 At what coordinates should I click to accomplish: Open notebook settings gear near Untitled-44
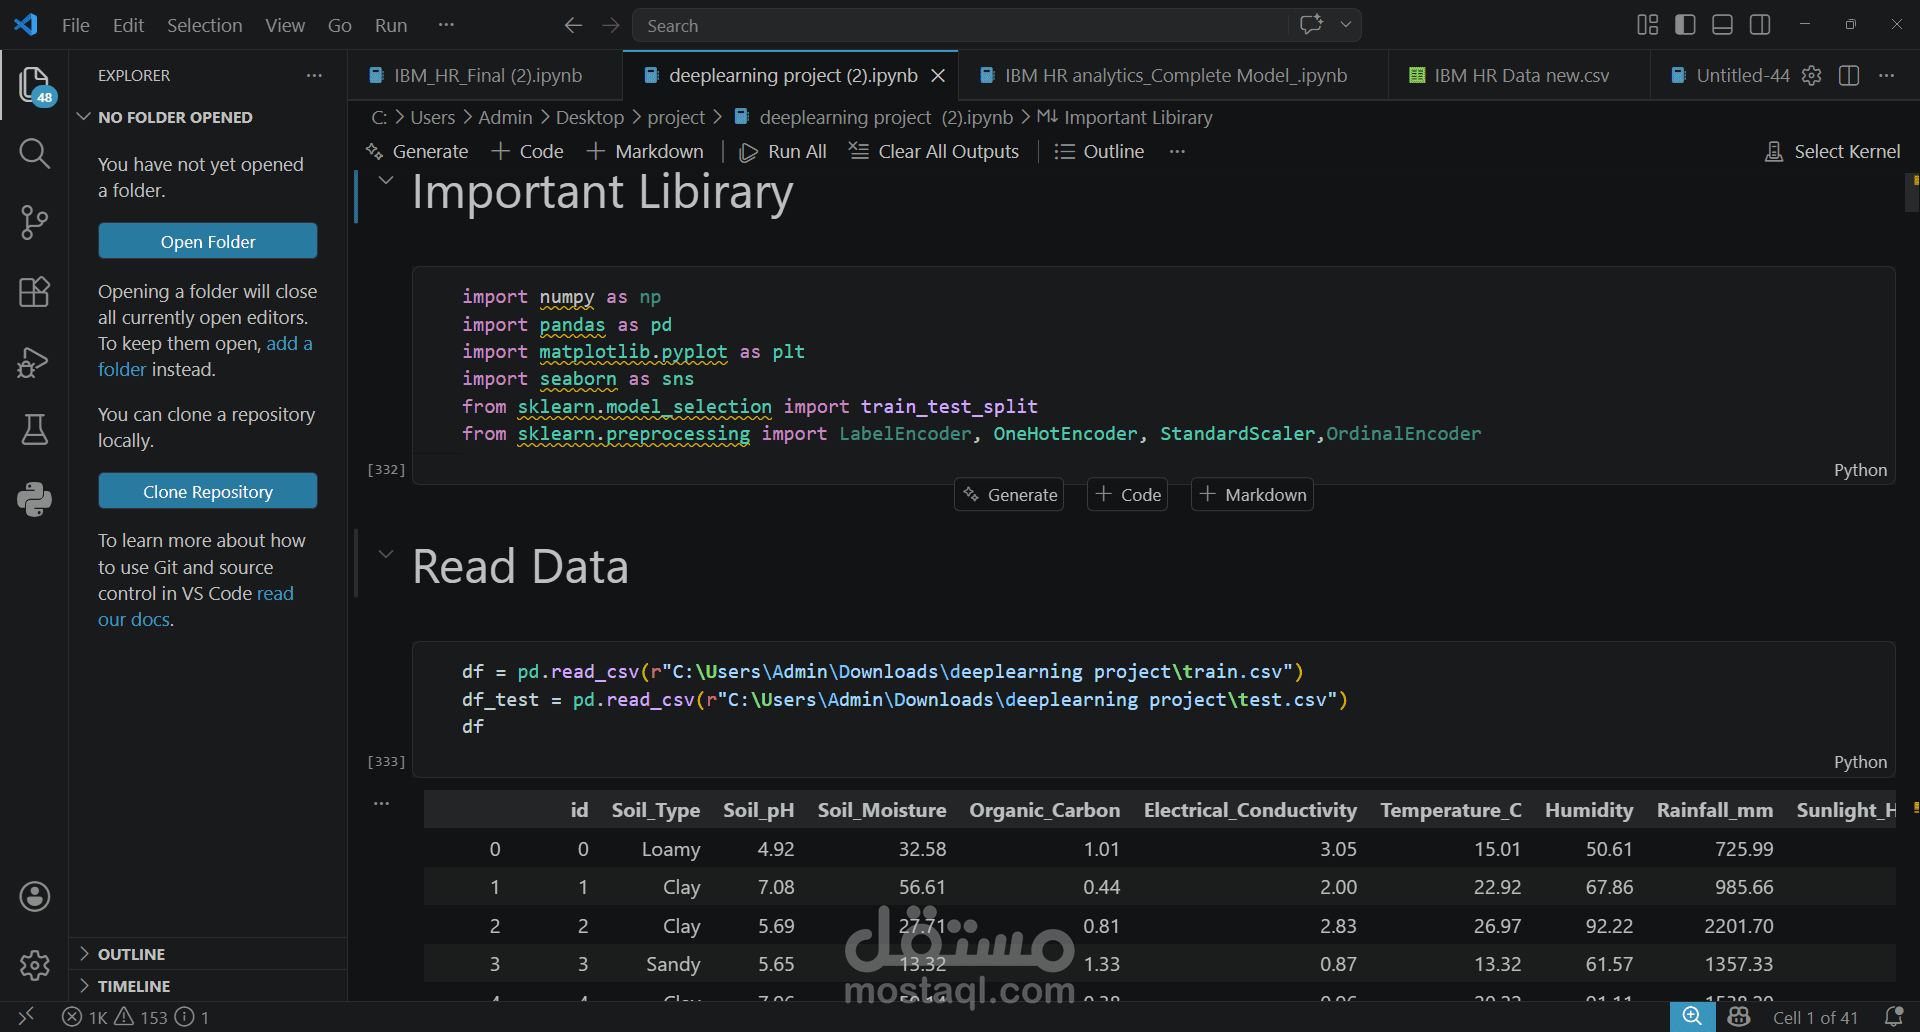1811,75
